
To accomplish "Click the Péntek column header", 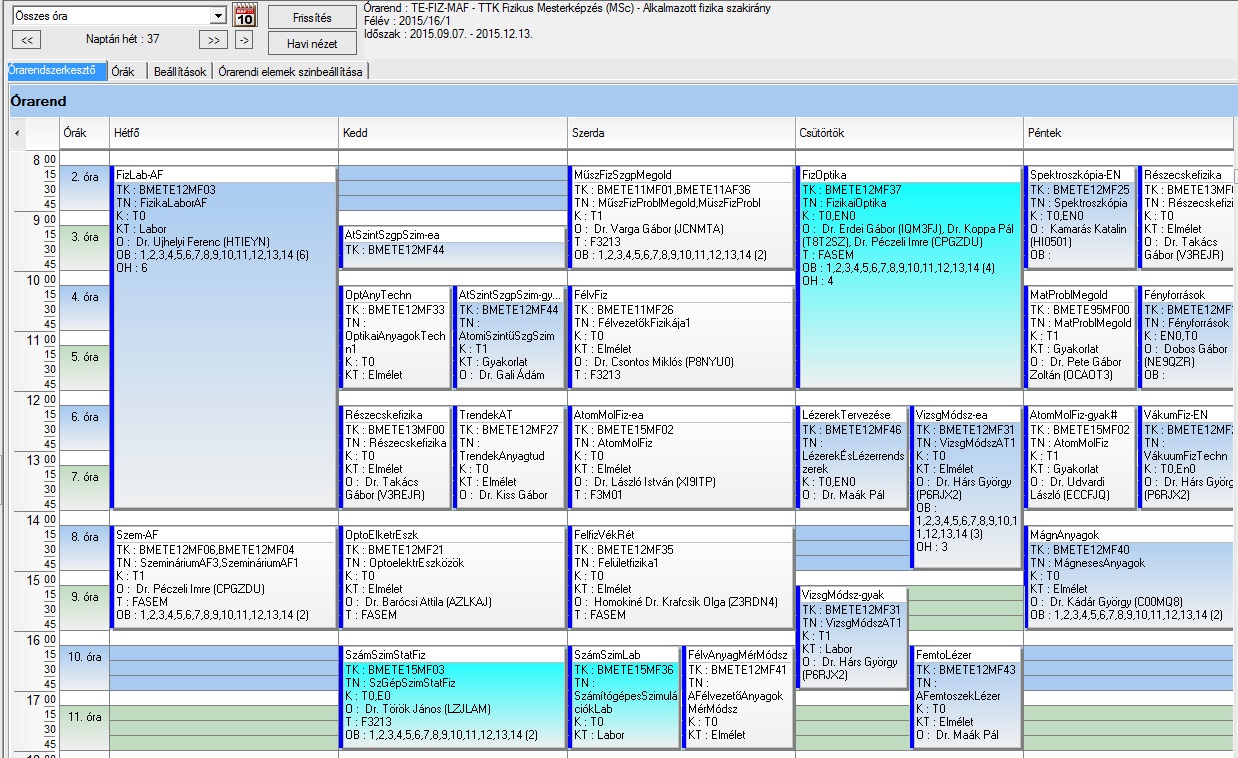I will click(1130, 133).
